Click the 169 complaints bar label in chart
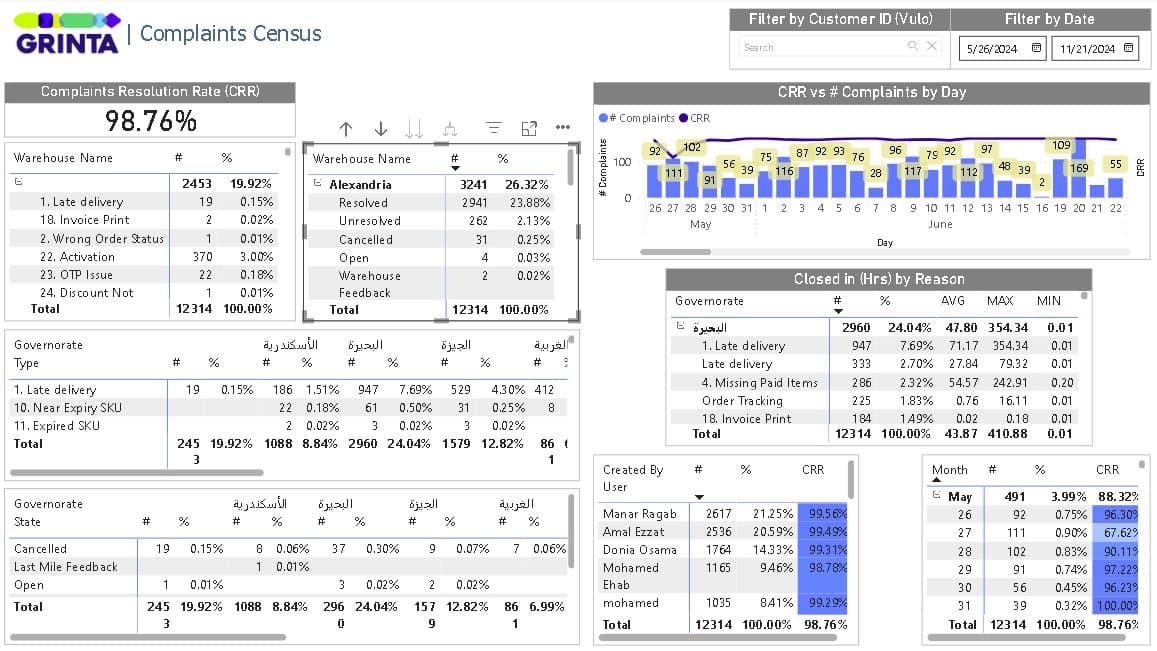1157x651 pixels. [1079, 168]
